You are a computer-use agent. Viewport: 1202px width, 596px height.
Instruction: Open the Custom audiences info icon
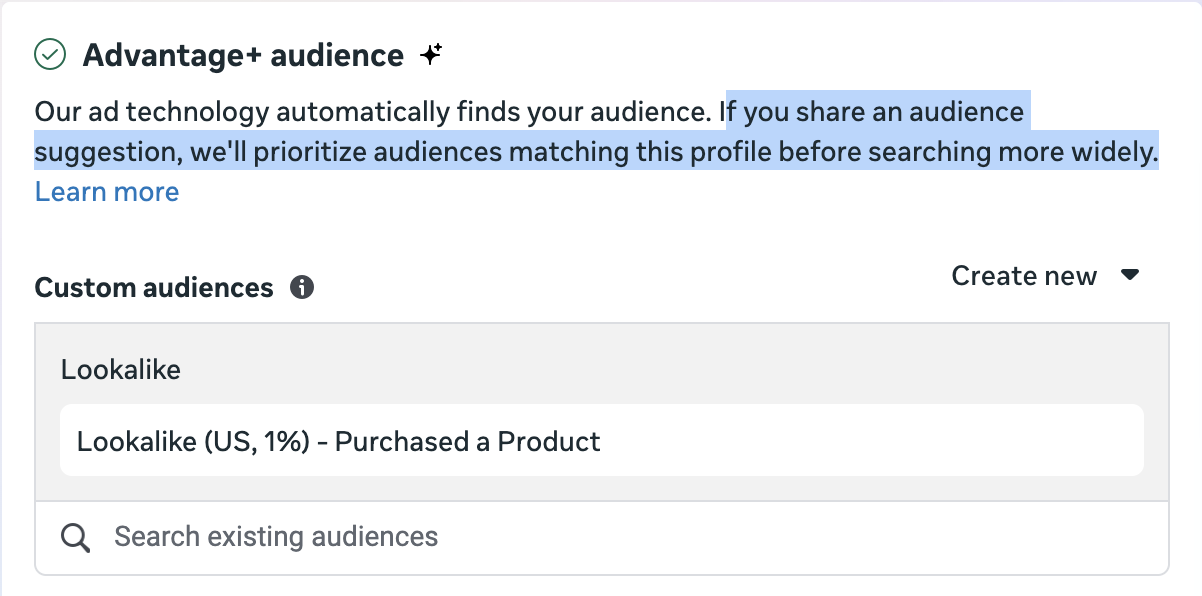point(301,288)
